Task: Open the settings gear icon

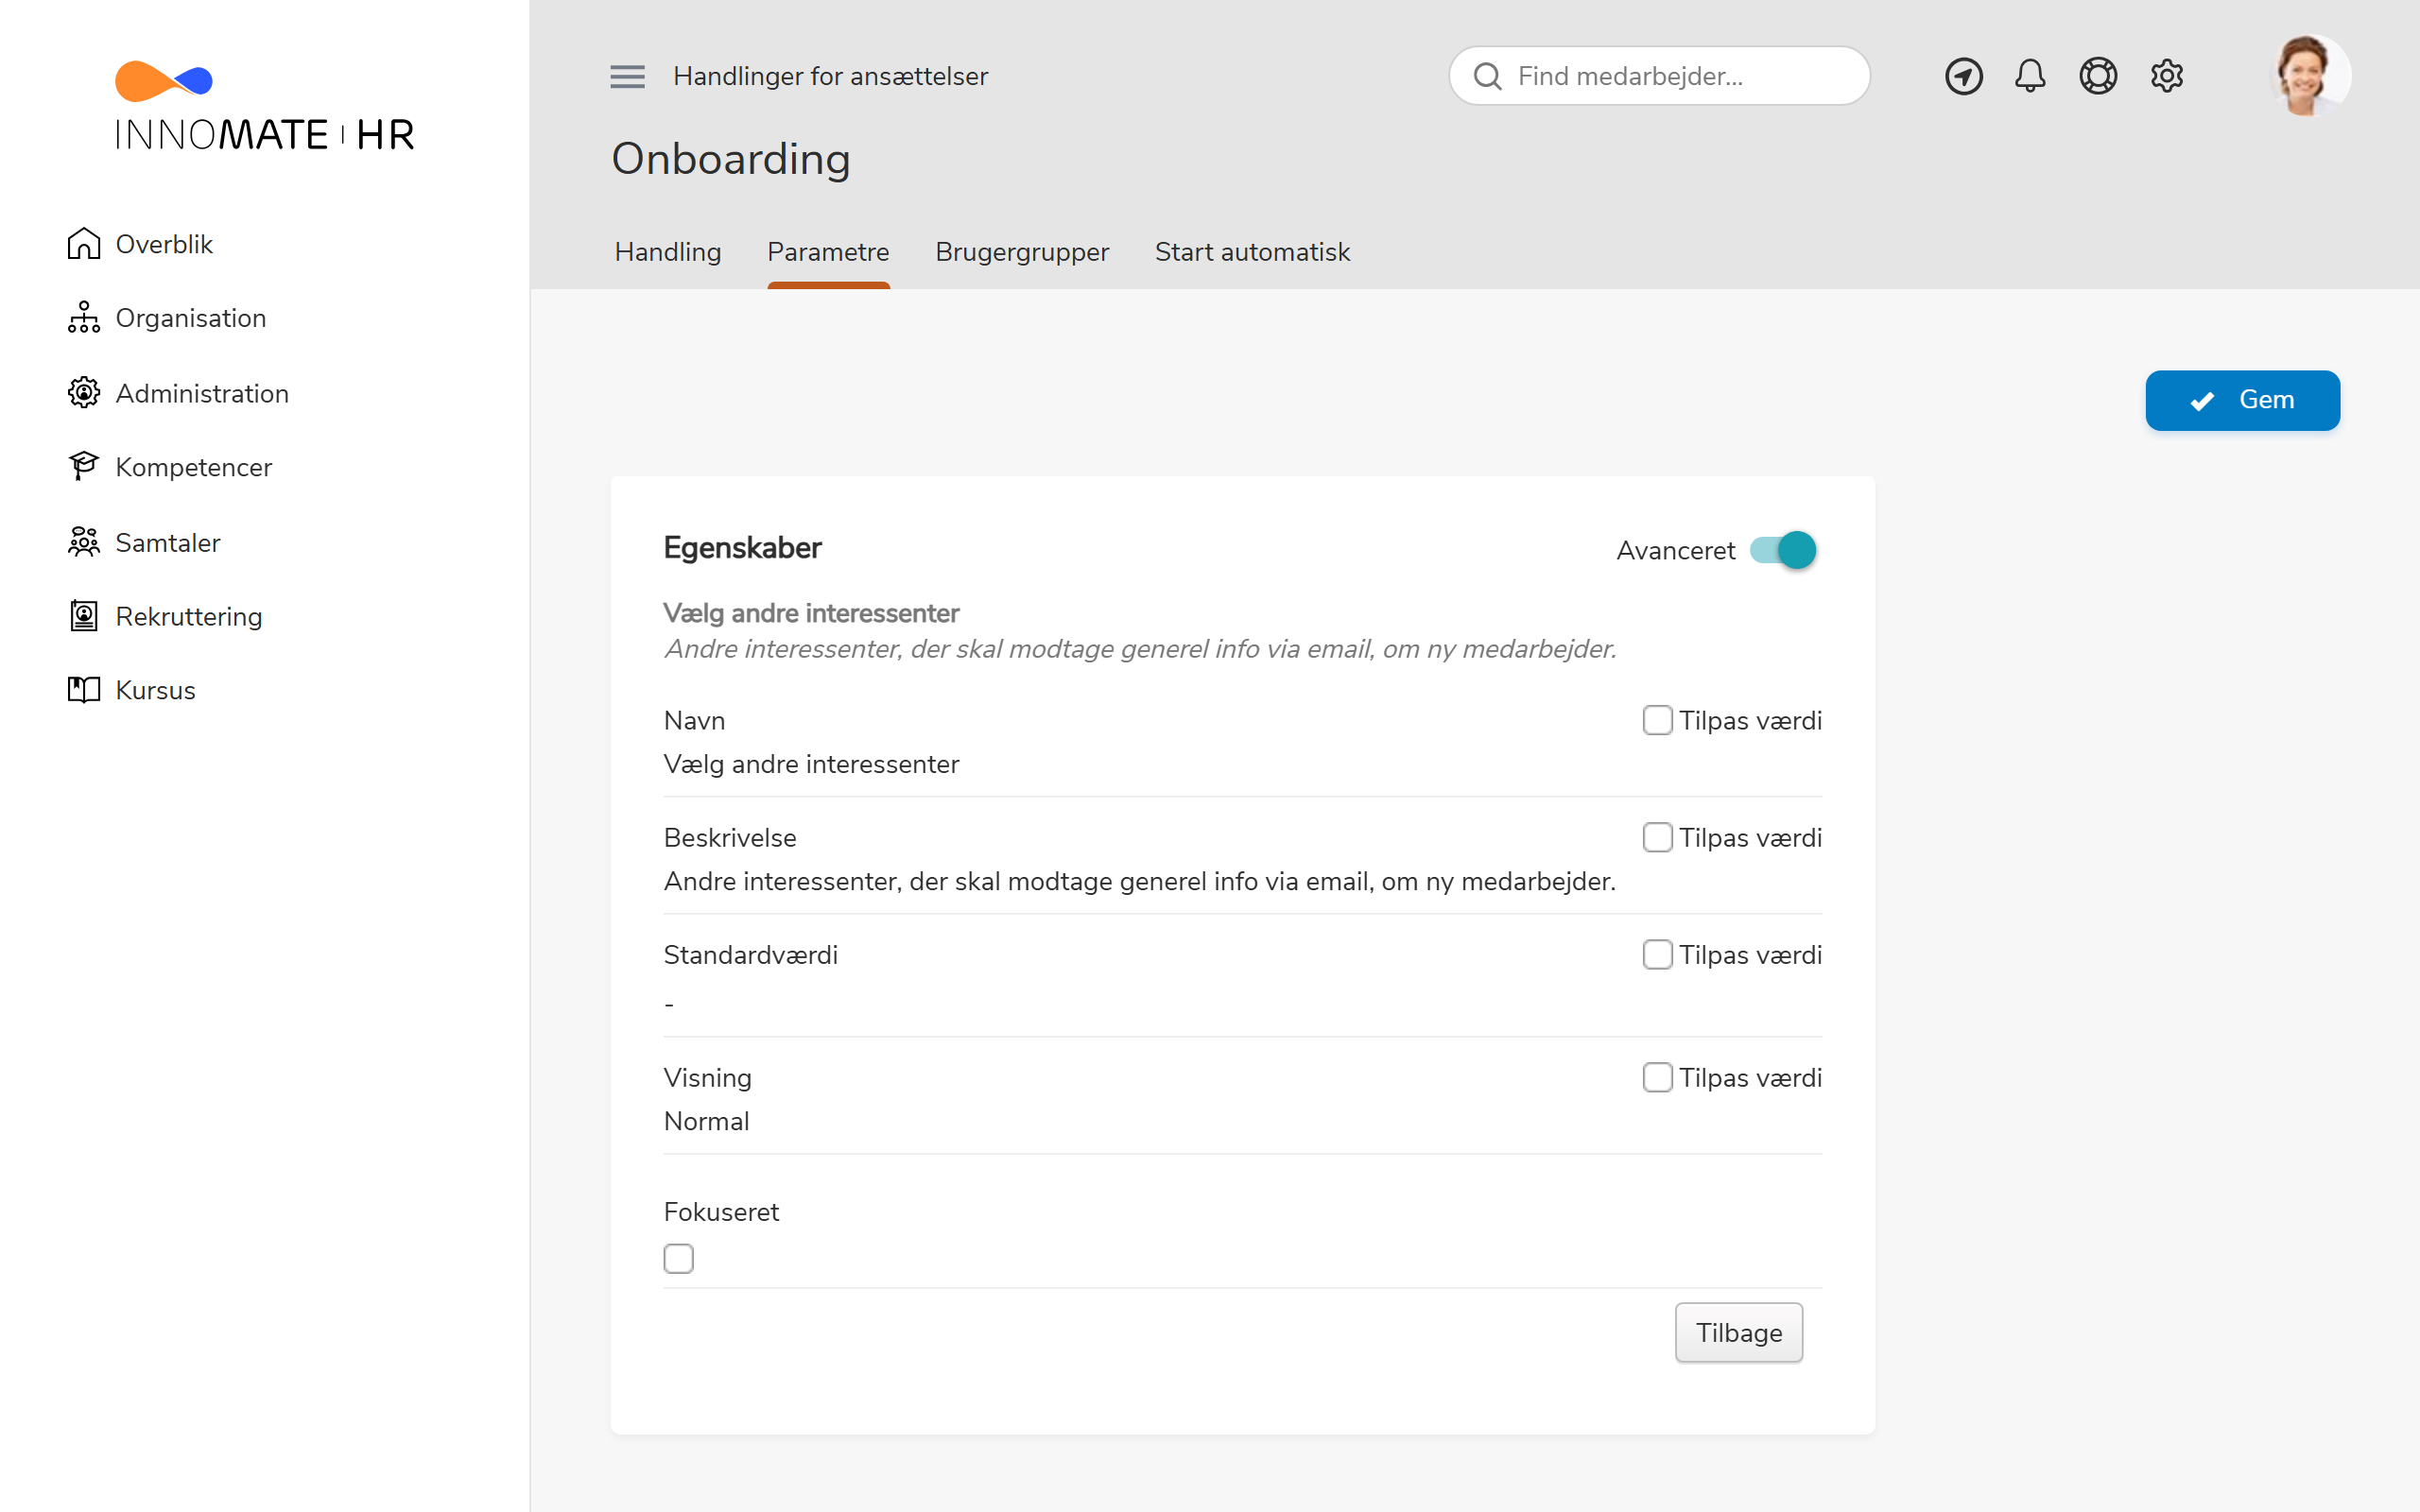Action: 2166,76
